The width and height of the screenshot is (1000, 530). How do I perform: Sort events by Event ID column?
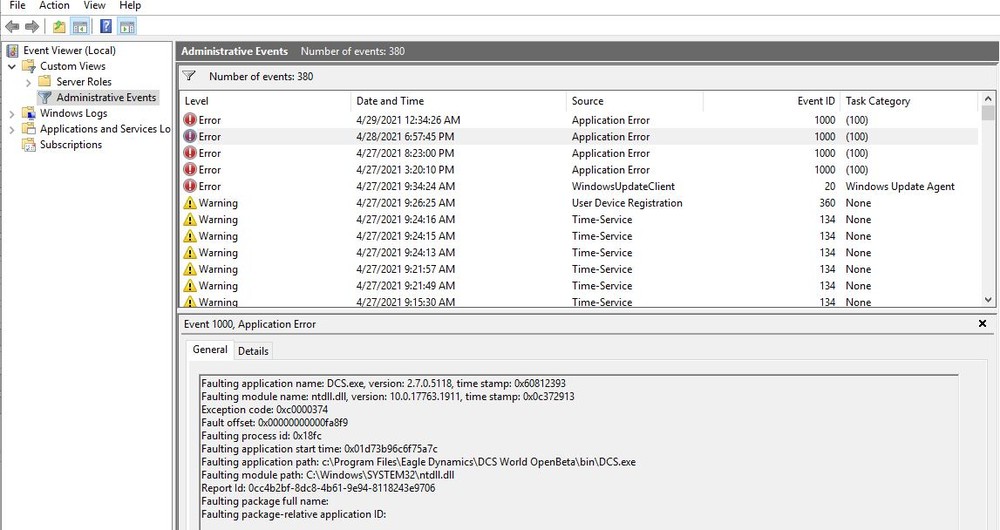[772, 101]
